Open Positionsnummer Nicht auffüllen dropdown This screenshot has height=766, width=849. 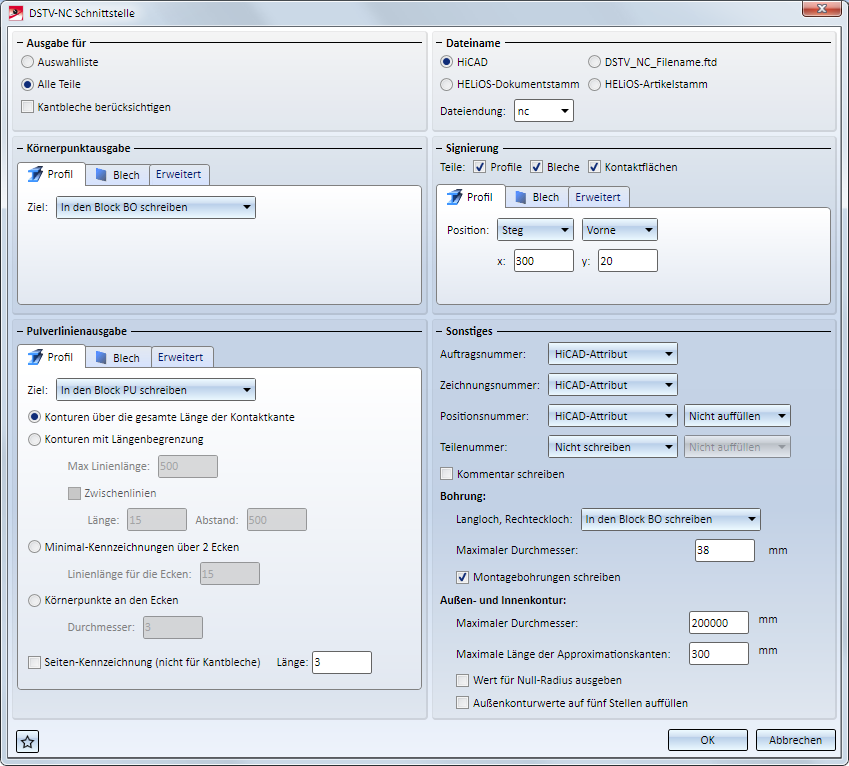coord(737,416)
